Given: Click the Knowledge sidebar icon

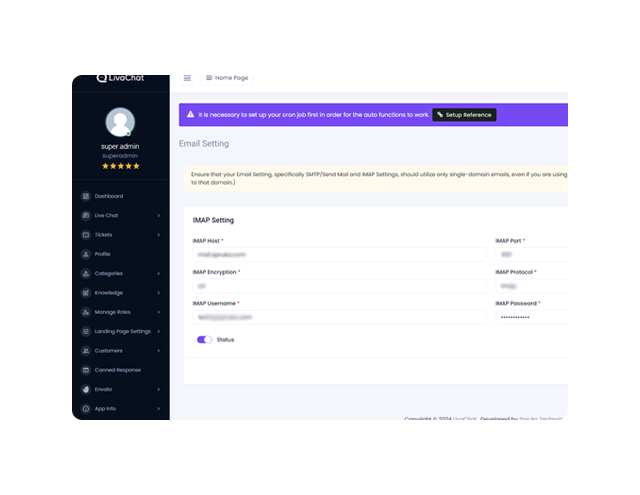Looking at the screenshot, I should point(86,293).
